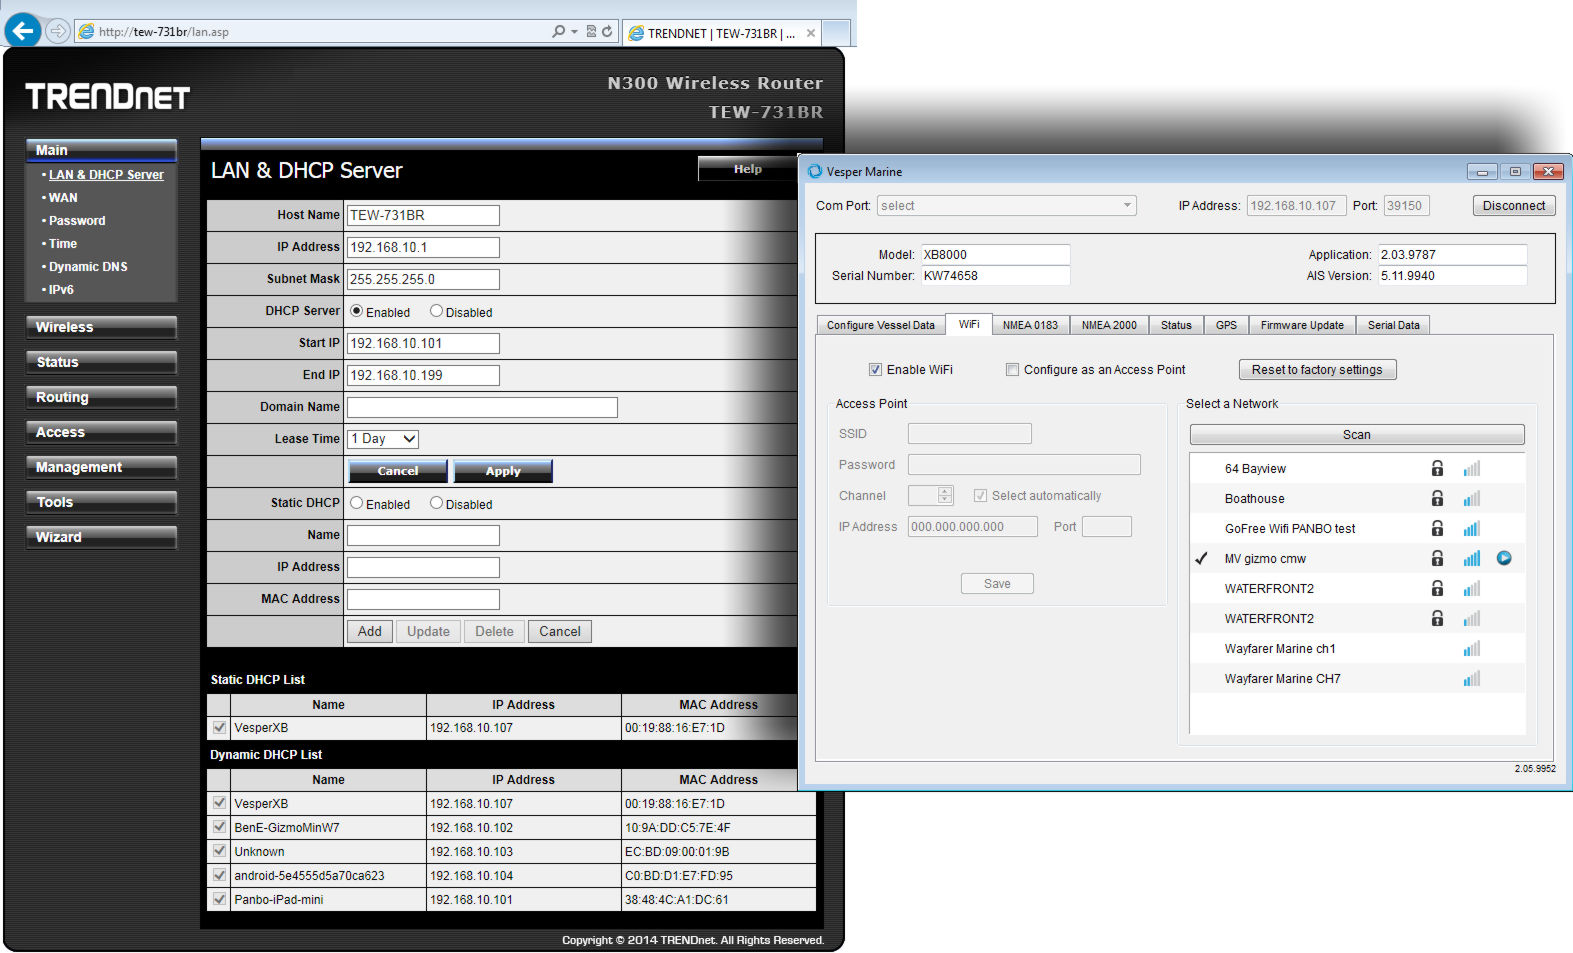The height and width of the screenshot is (953, 1573).
Task: Open the Com Port select dropdown
Action: 1007,206
